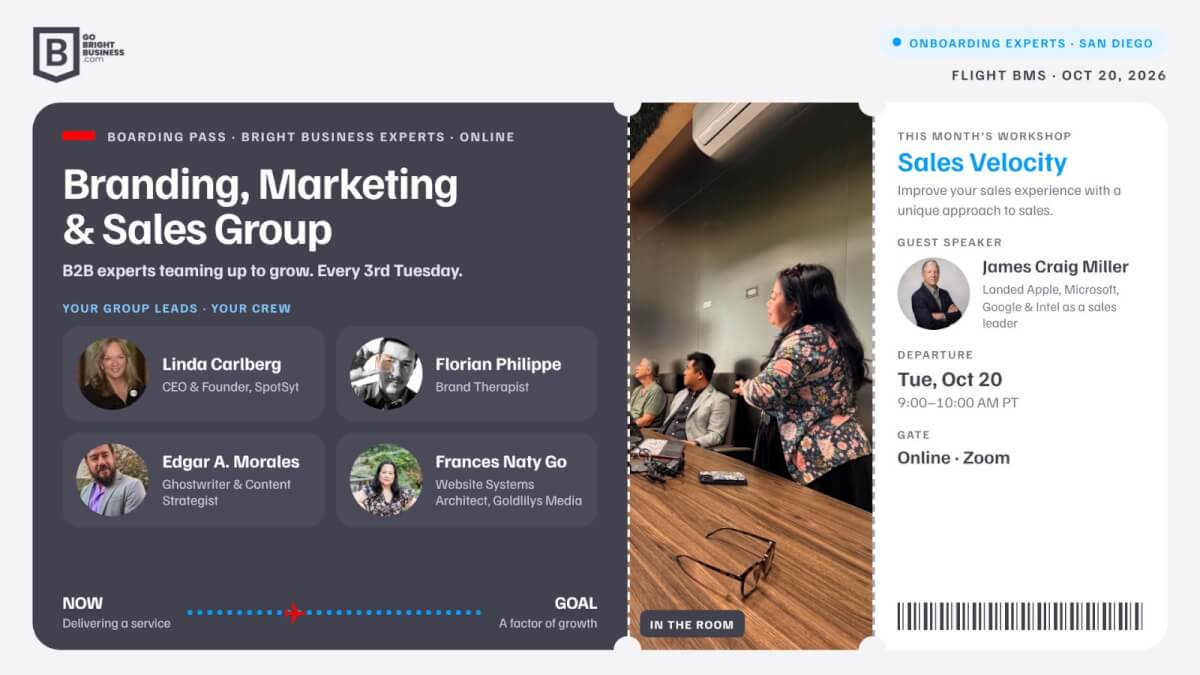Click 'This Month's Workshop' label
Screen dimensions: 1200x675
[x=984, y=136]
